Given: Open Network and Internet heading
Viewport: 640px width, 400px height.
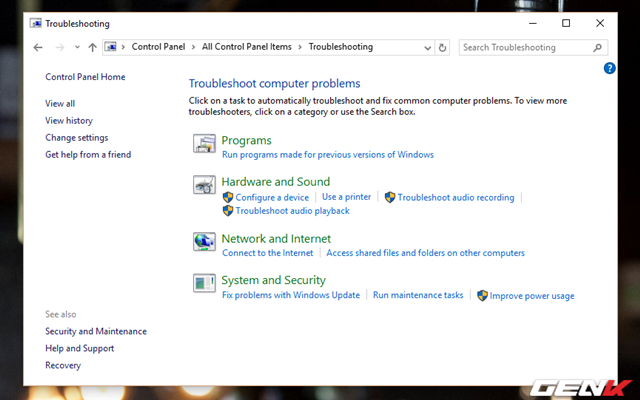Looking at the screenshot, I should pos(276,239).
